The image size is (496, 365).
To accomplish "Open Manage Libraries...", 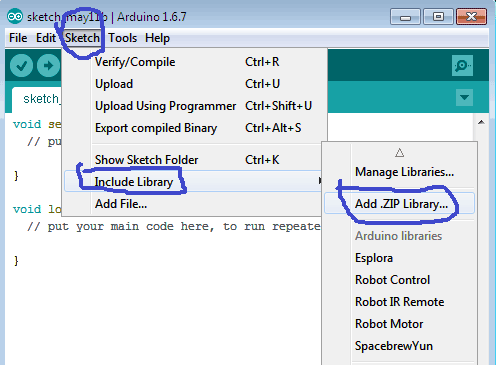I will [399, 172].
